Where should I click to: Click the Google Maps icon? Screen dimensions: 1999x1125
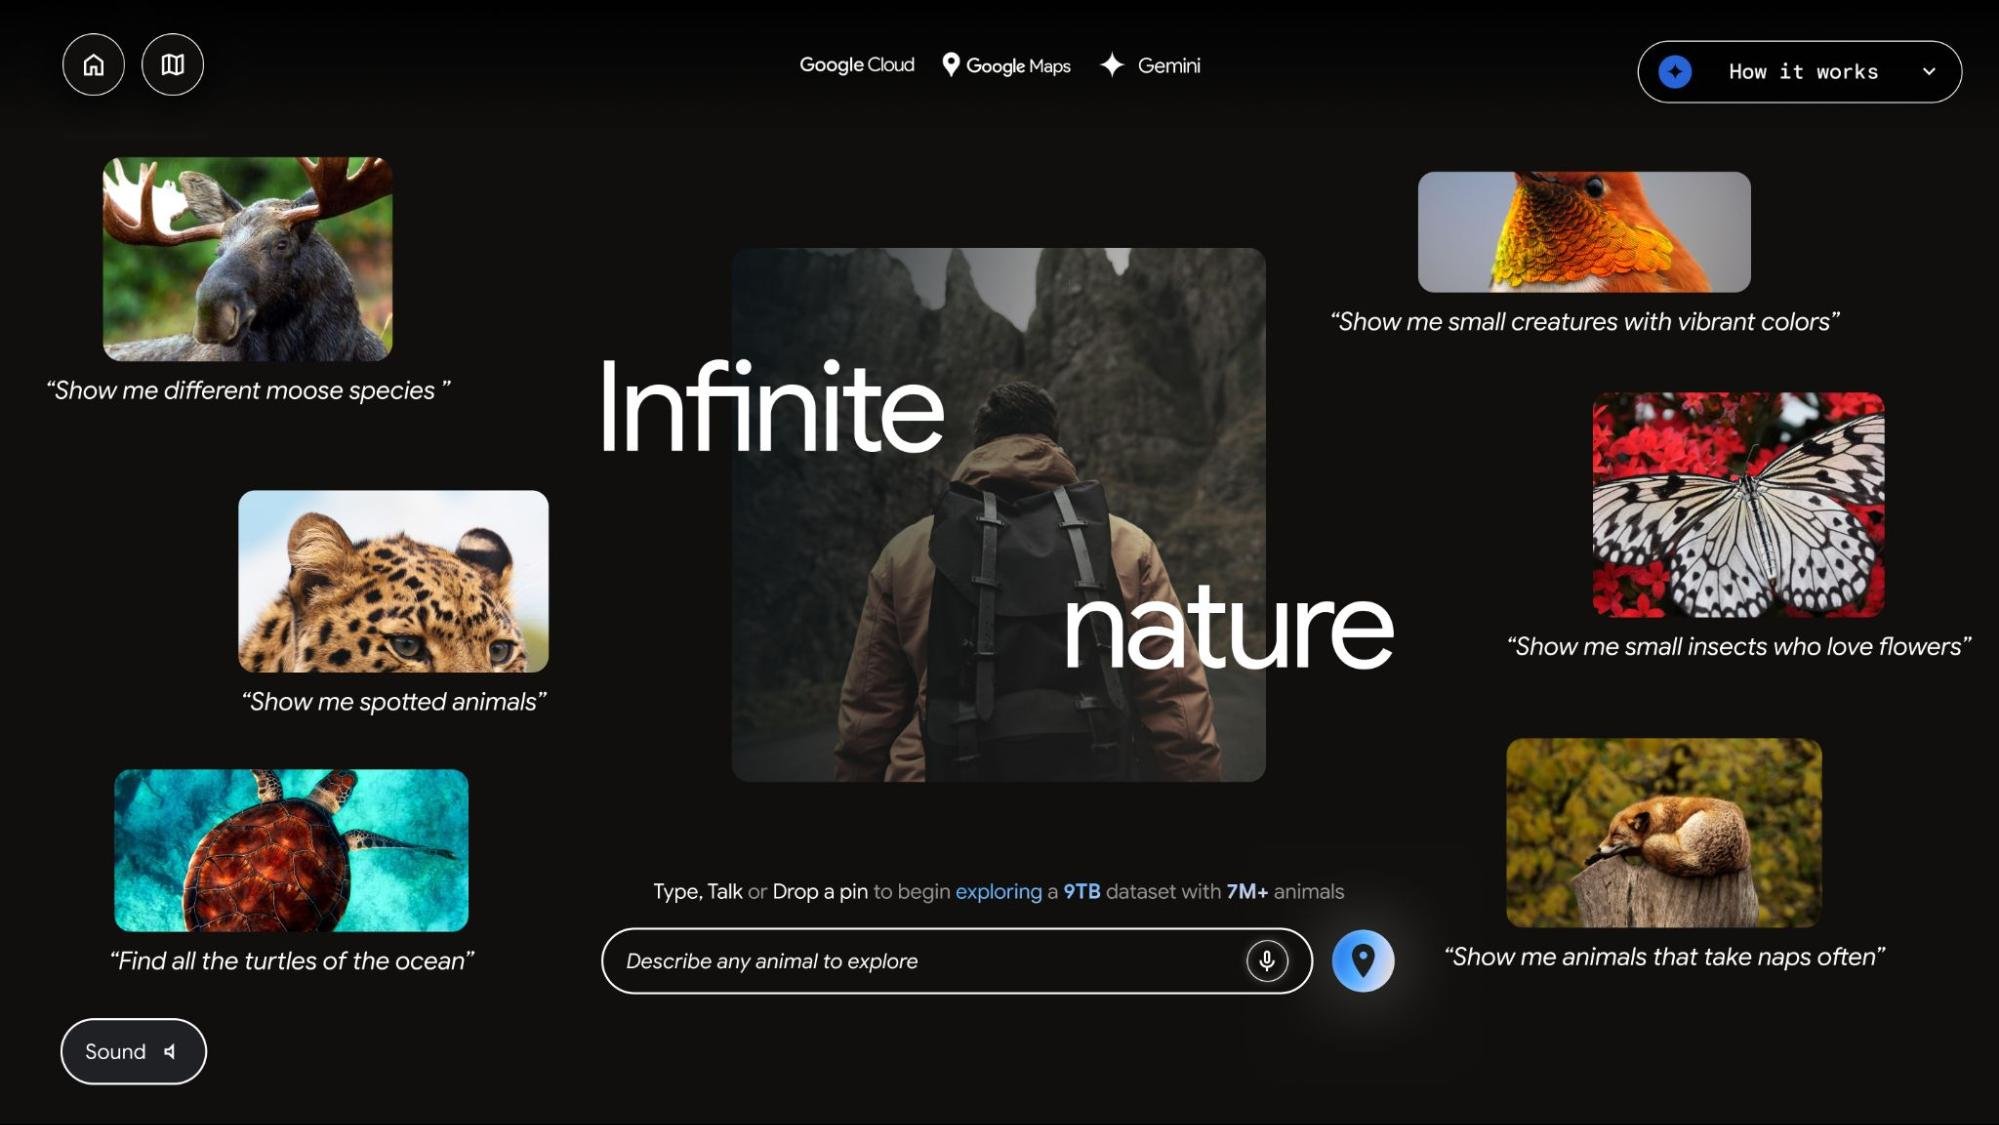tap(949, 65)
